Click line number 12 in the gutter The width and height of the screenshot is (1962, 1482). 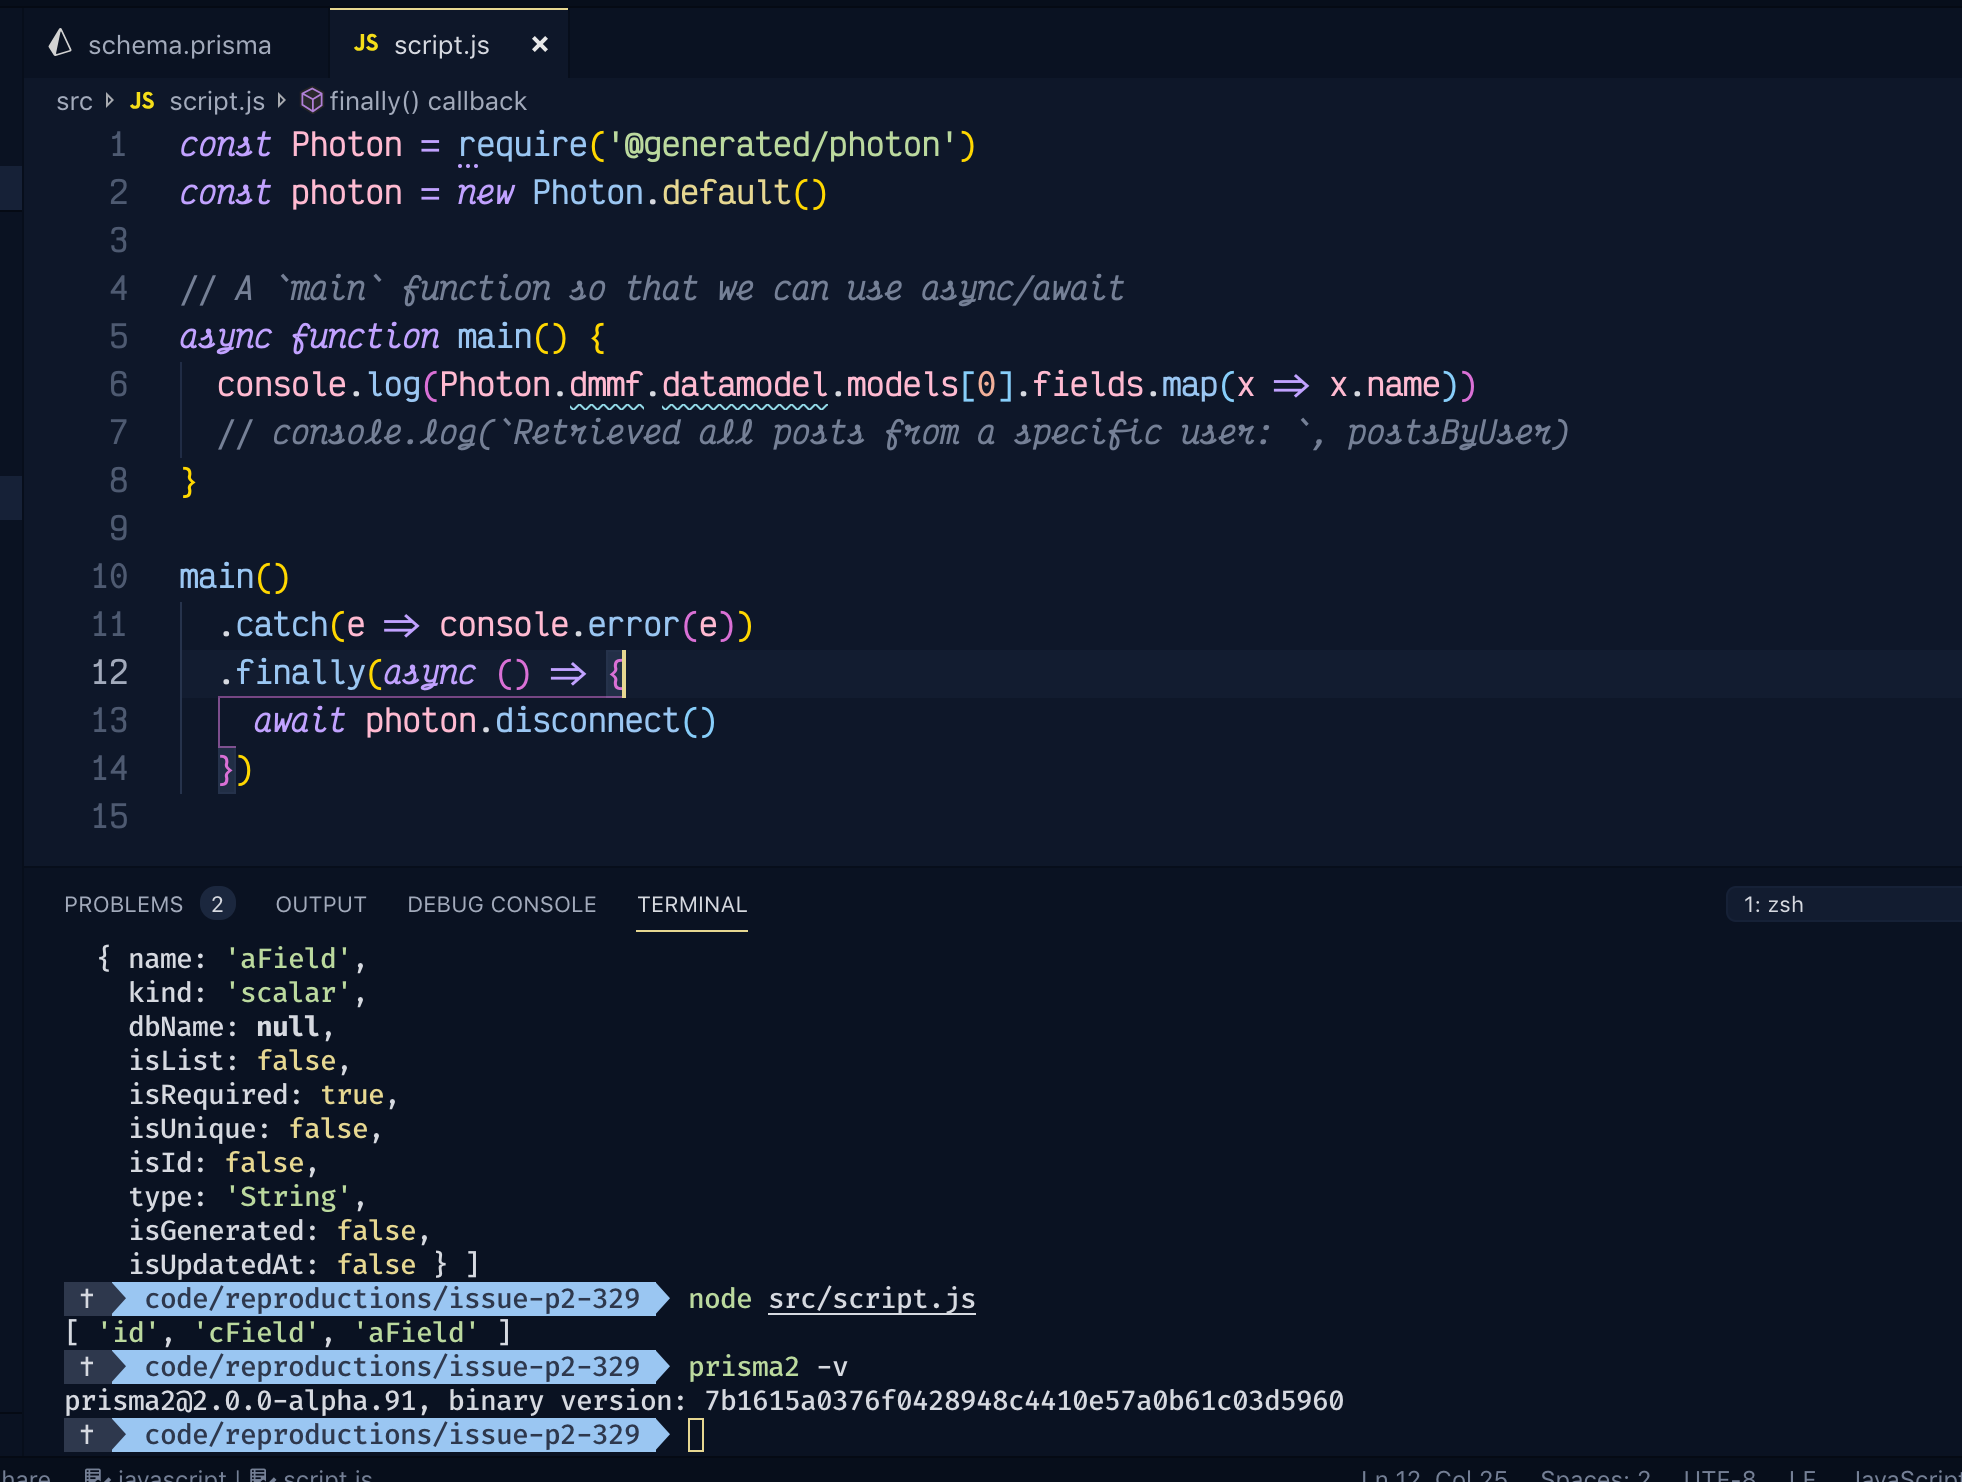coord(110,672)
